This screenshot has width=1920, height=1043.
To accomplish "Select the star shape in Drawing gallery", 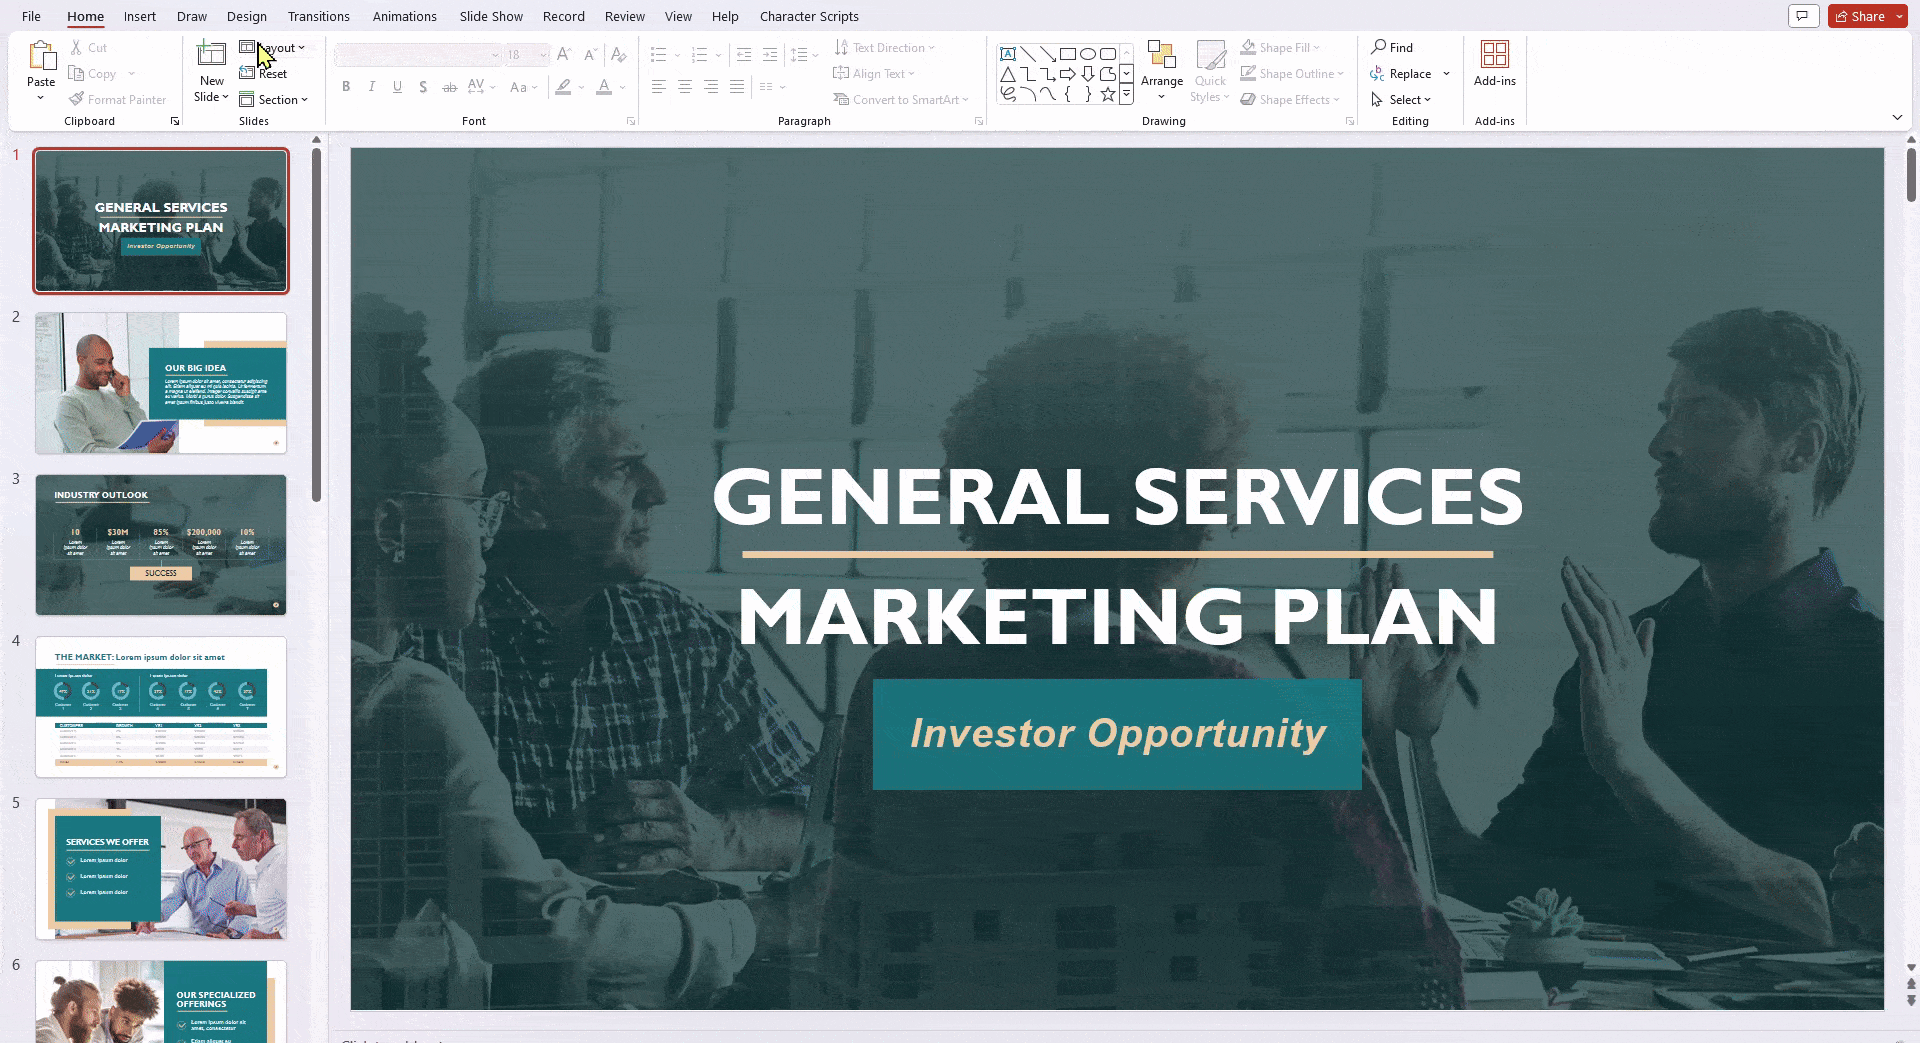I will [1107, 93].
